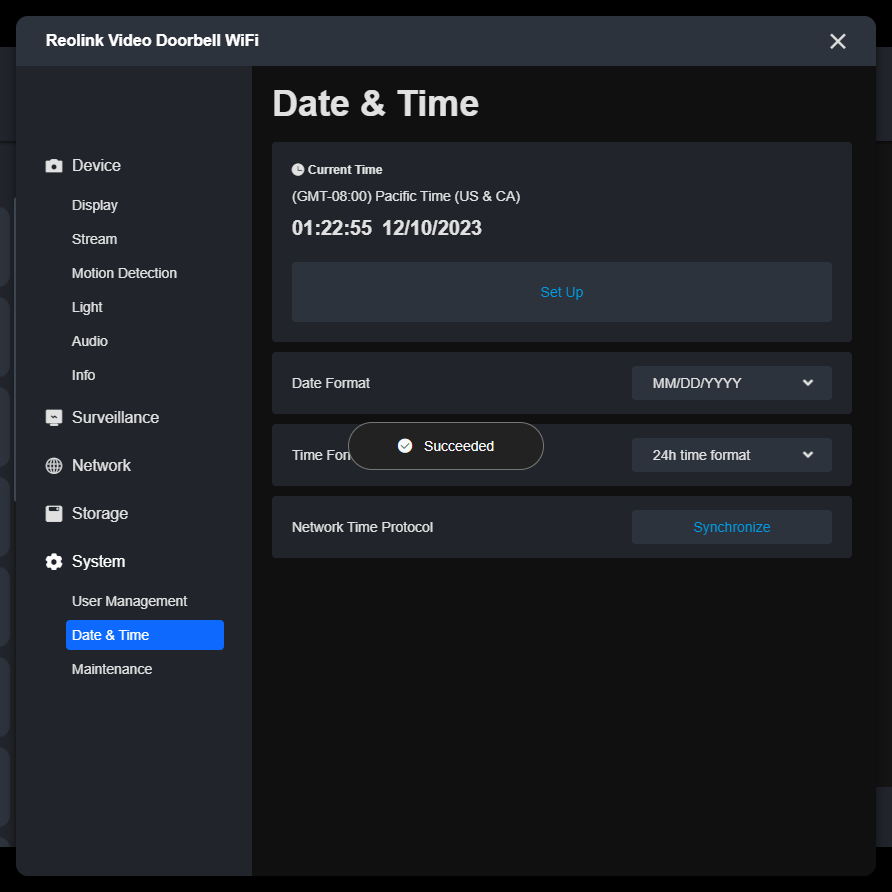Click the Succeeded checkmark icon
The height and width of the screenshot is (892, 892).
tap(404, 446)
